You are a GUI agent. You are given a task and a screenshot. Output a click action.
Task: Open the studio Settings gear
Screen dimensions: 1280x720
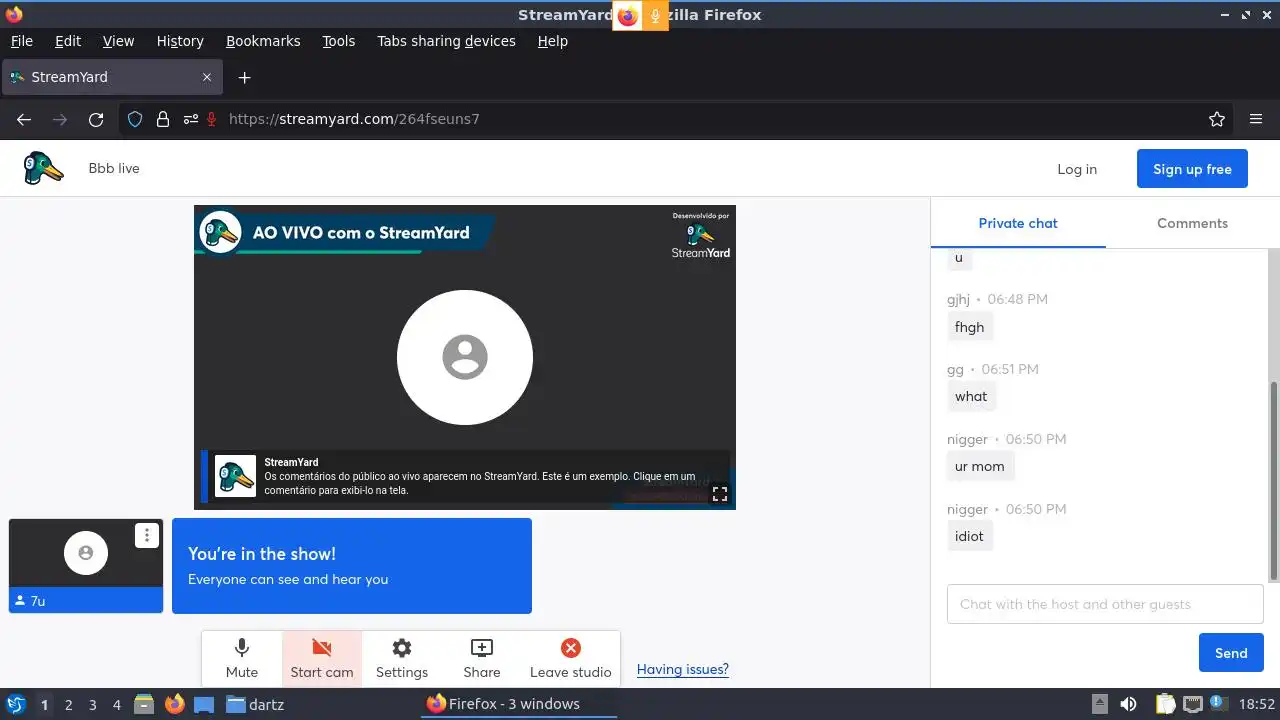pyautogui.click(x=402, y=659)
